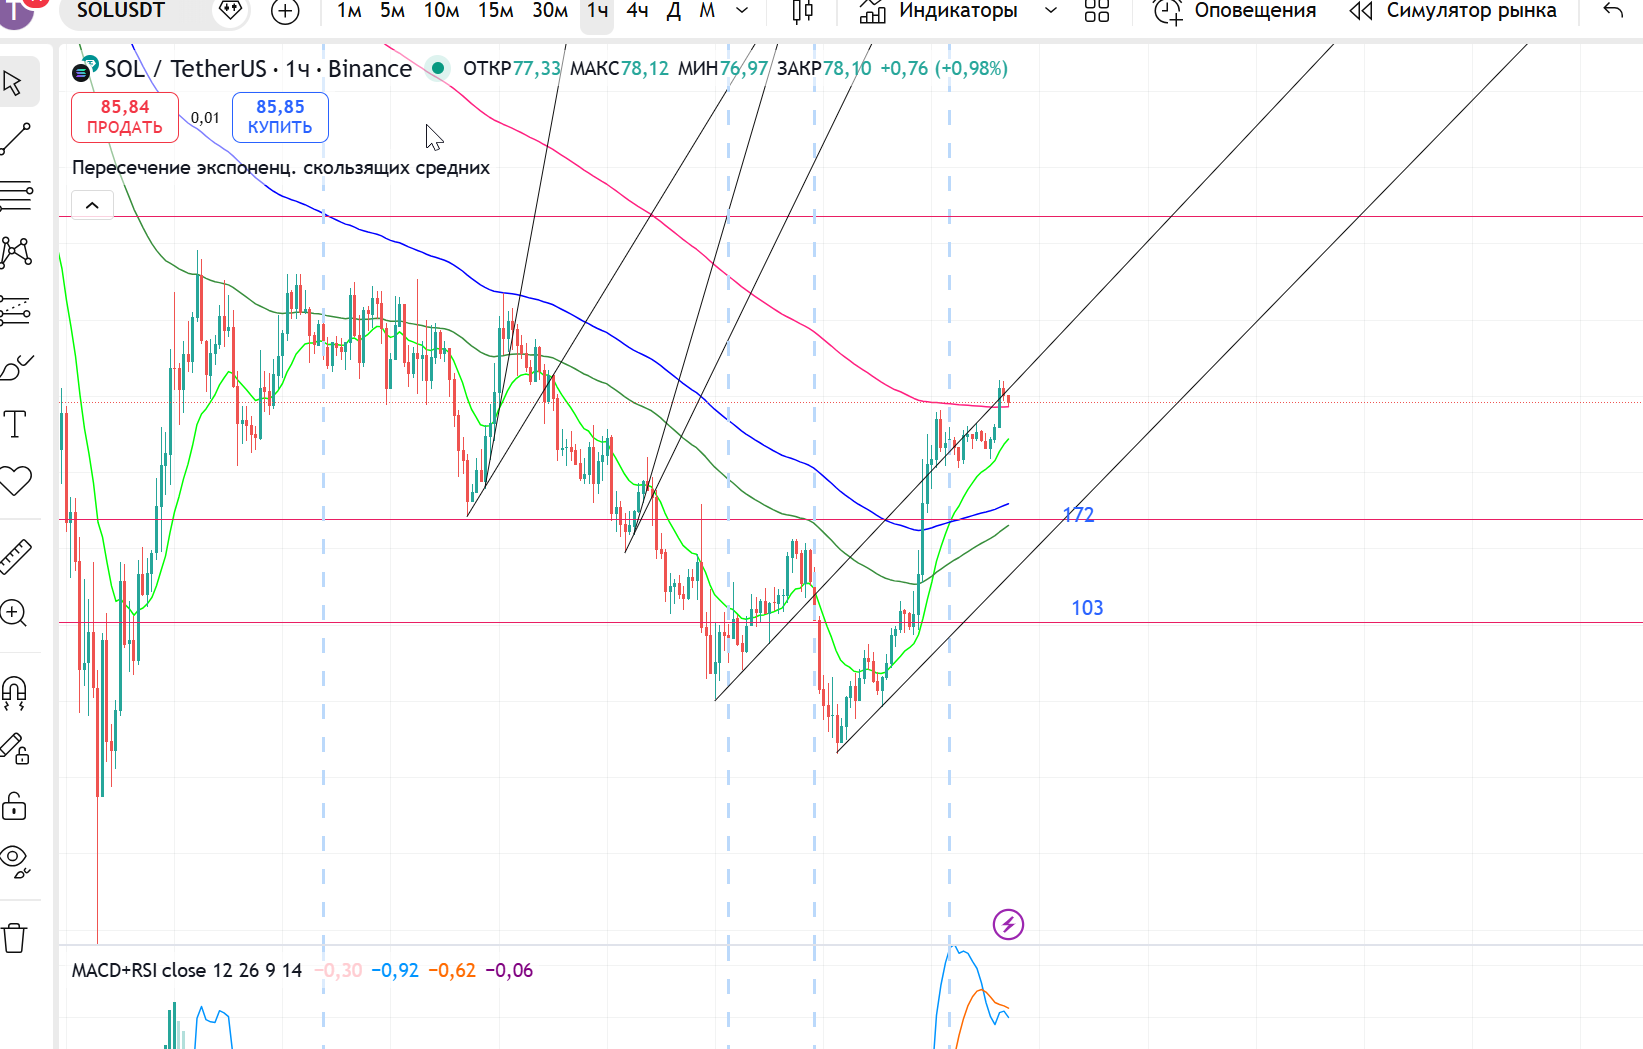Switch to the 30м timeframe
The width and height of the screenshot is (1643, 1049).
click(x=549, y=11)
